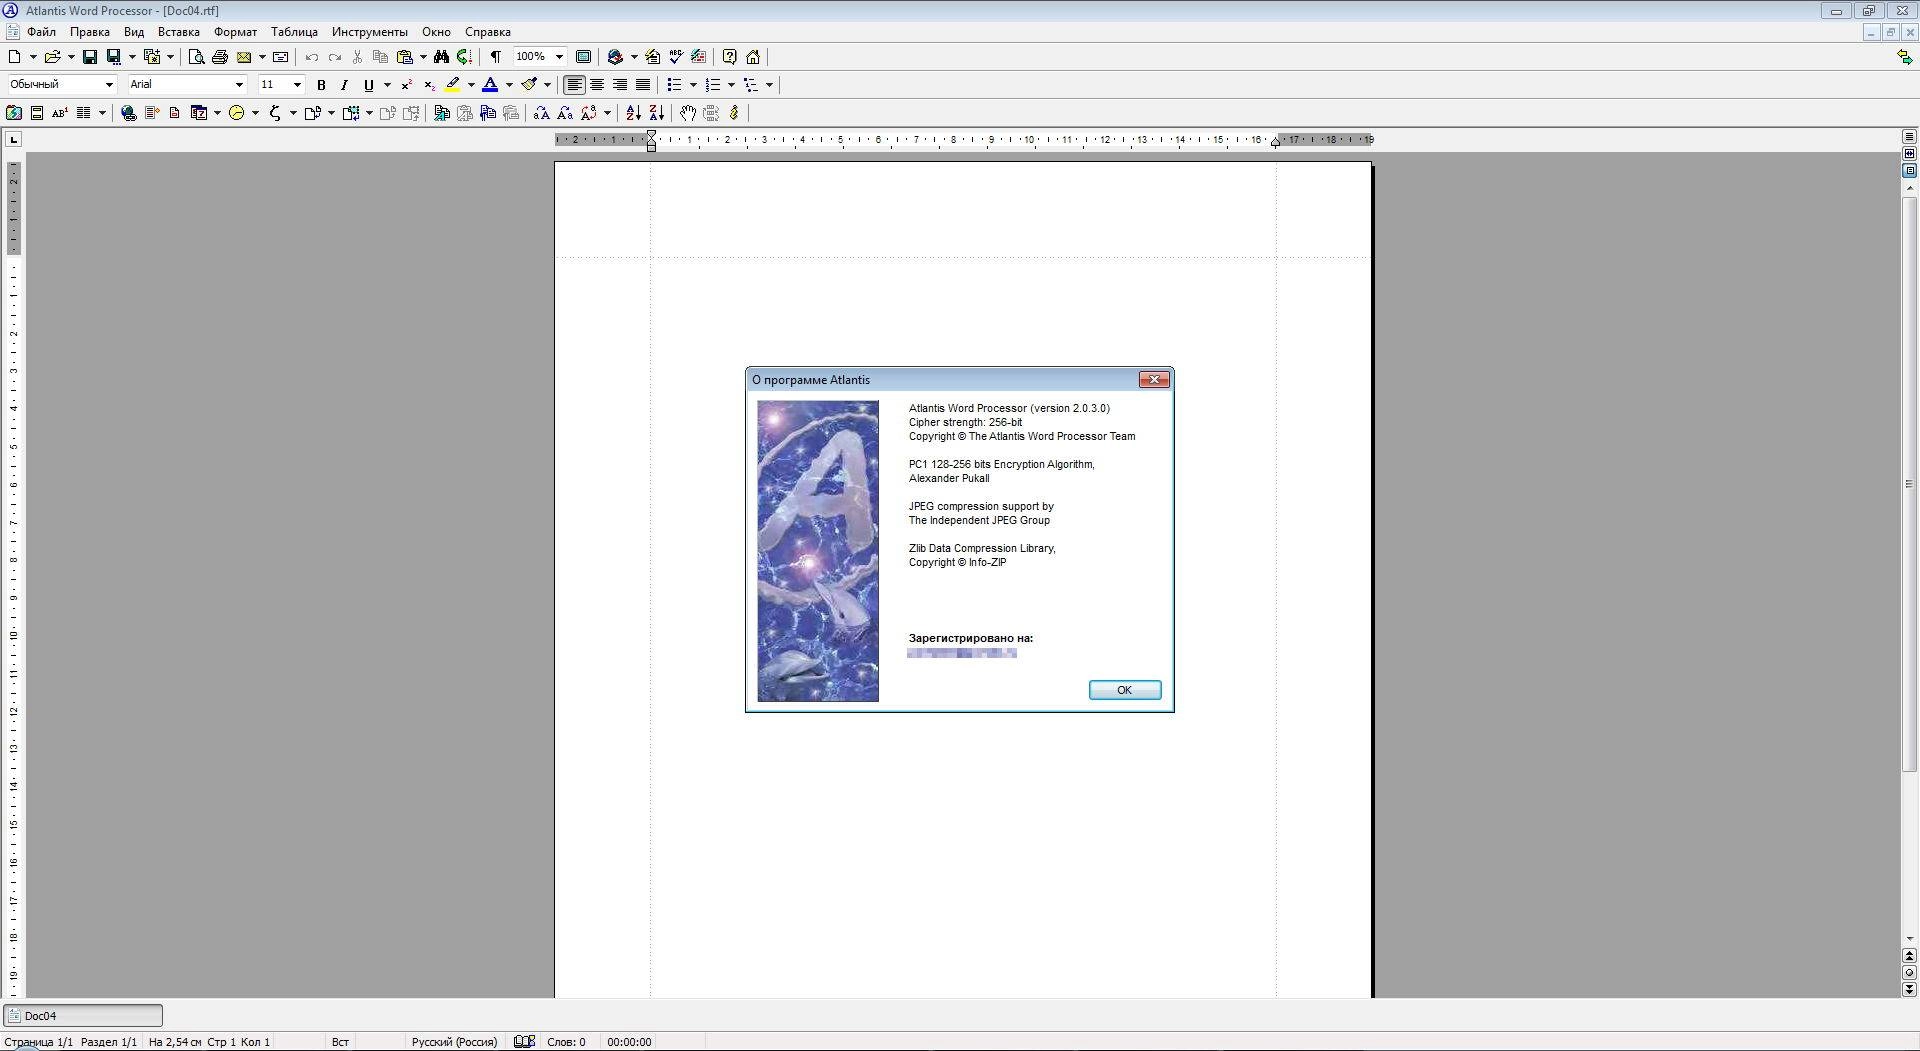Viewport: 1920px width, 1051px height.
Task: Click the Send by e-mail envelope icon
Action: click(244, 57)
